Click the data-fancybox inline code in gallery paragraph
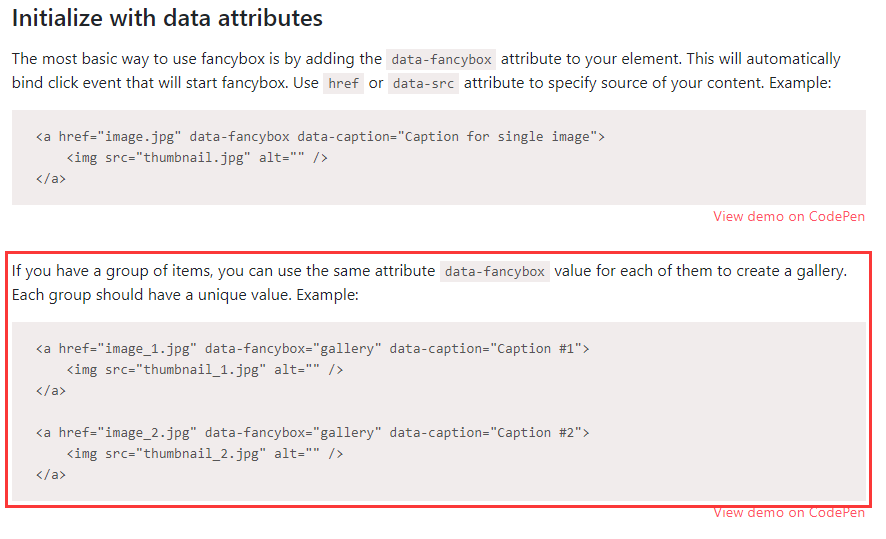This screenshot has height=539, width=886. (494, 272)
